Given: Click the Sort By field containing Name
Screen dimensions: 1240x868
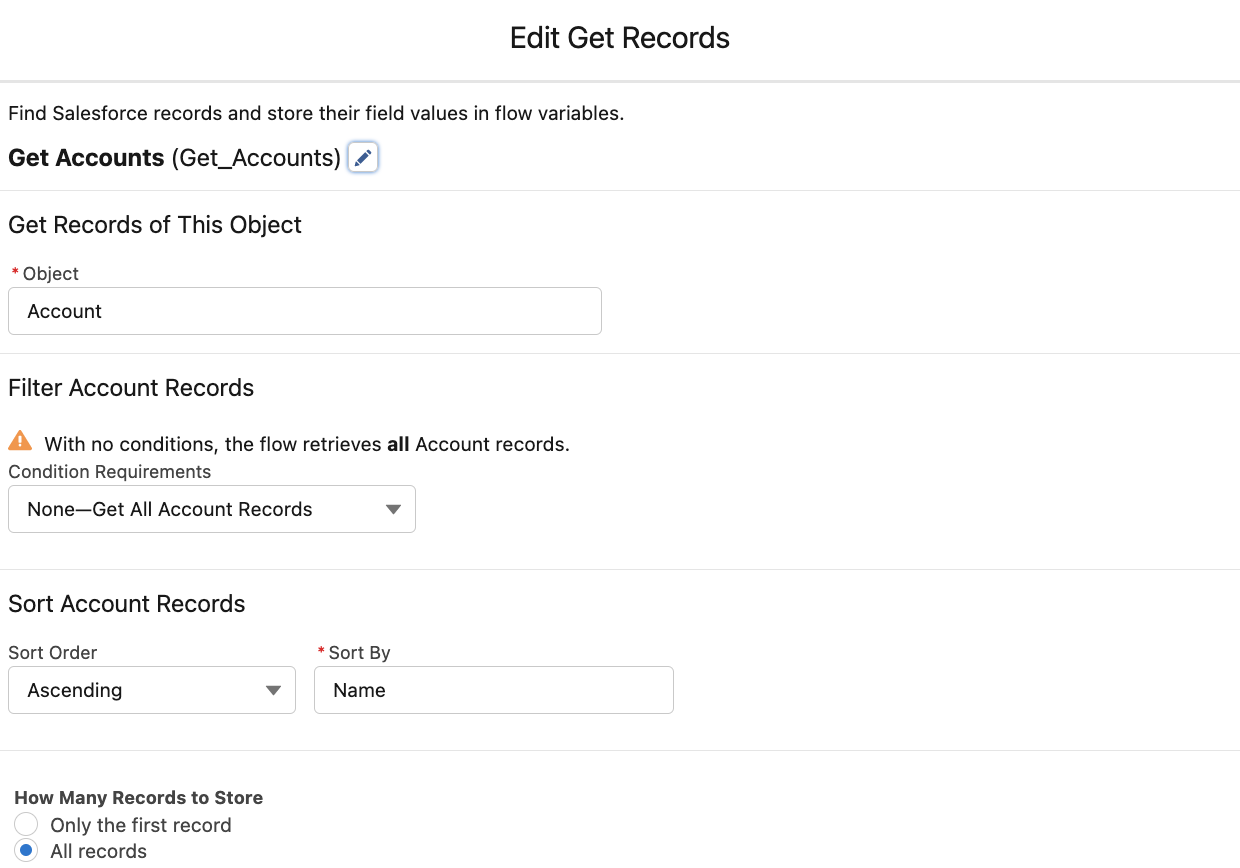Looking at the screenshot, I should [493, 691].
